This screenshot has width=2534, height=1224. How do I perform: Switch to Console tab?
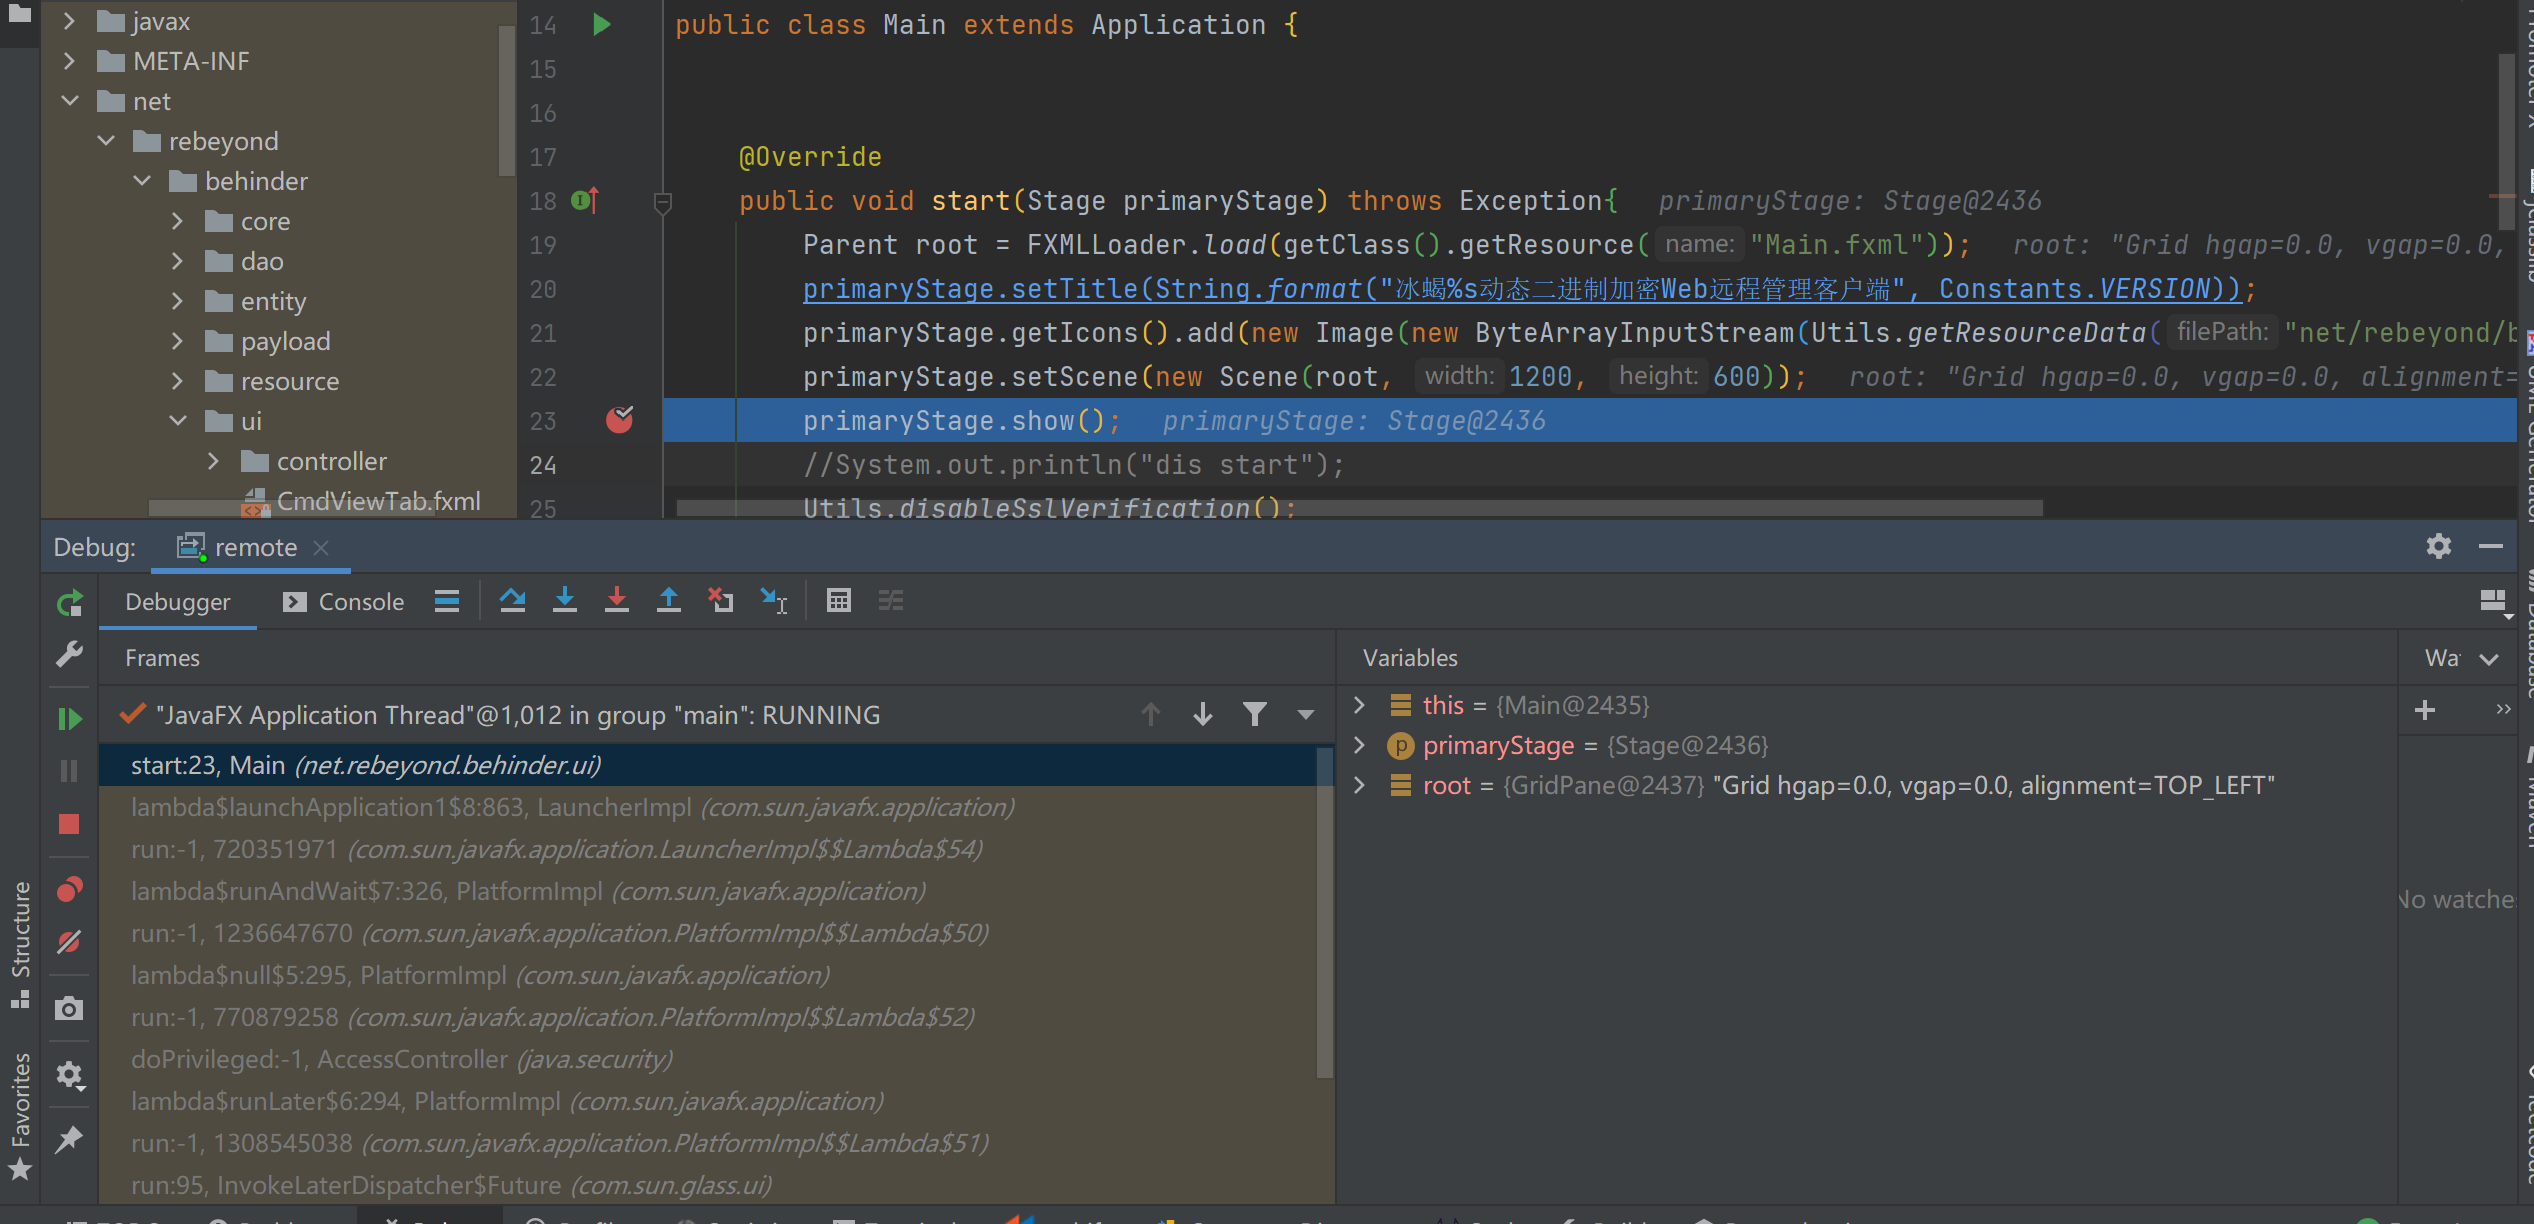pos(343,602)
